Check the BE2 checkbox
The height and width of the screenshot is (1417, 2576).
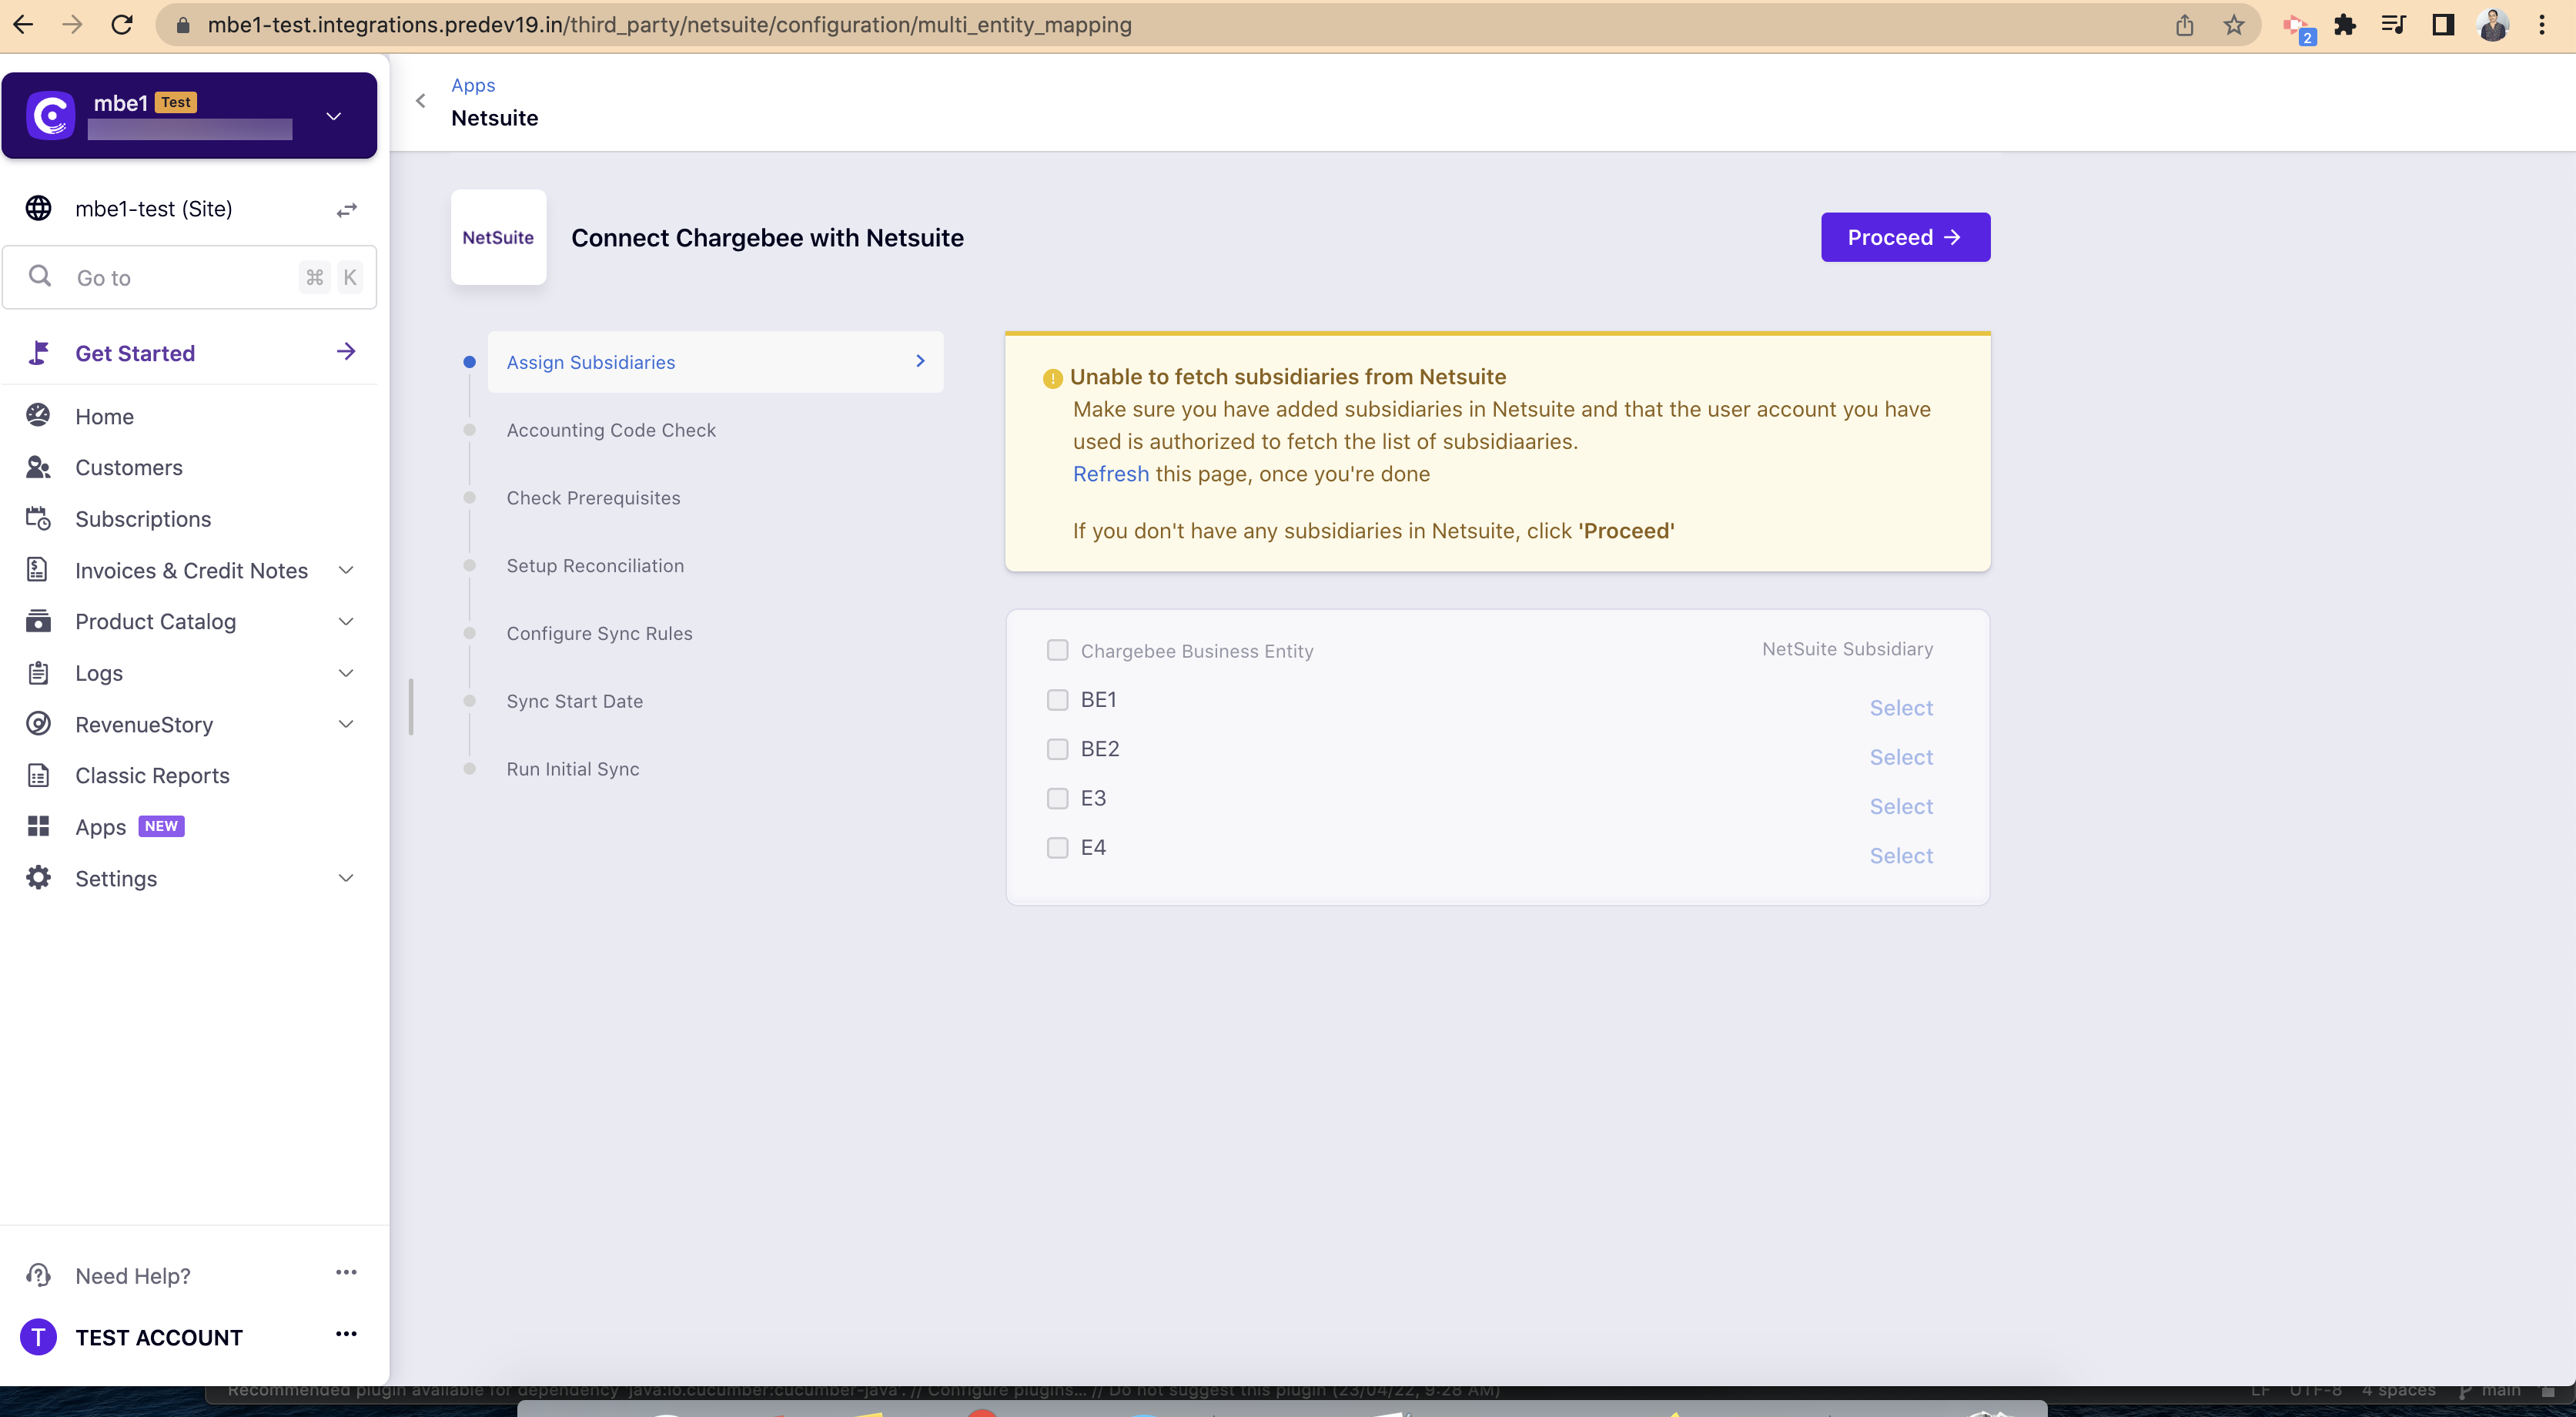(x=1057, y=749)
